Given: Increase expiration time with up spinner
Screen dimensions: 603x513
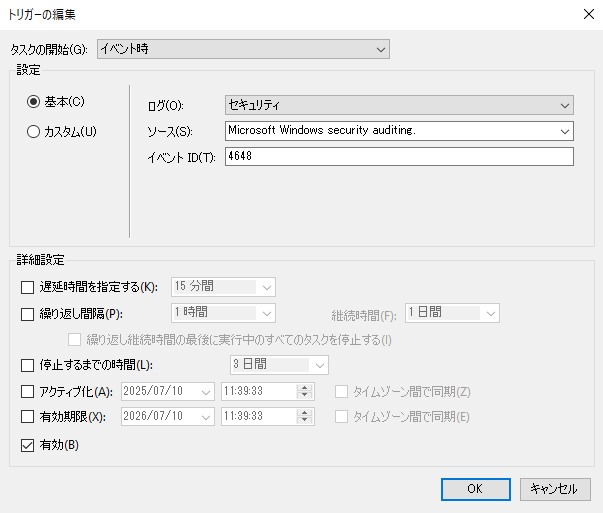Looking at the screenshot, I should [305, 412].
